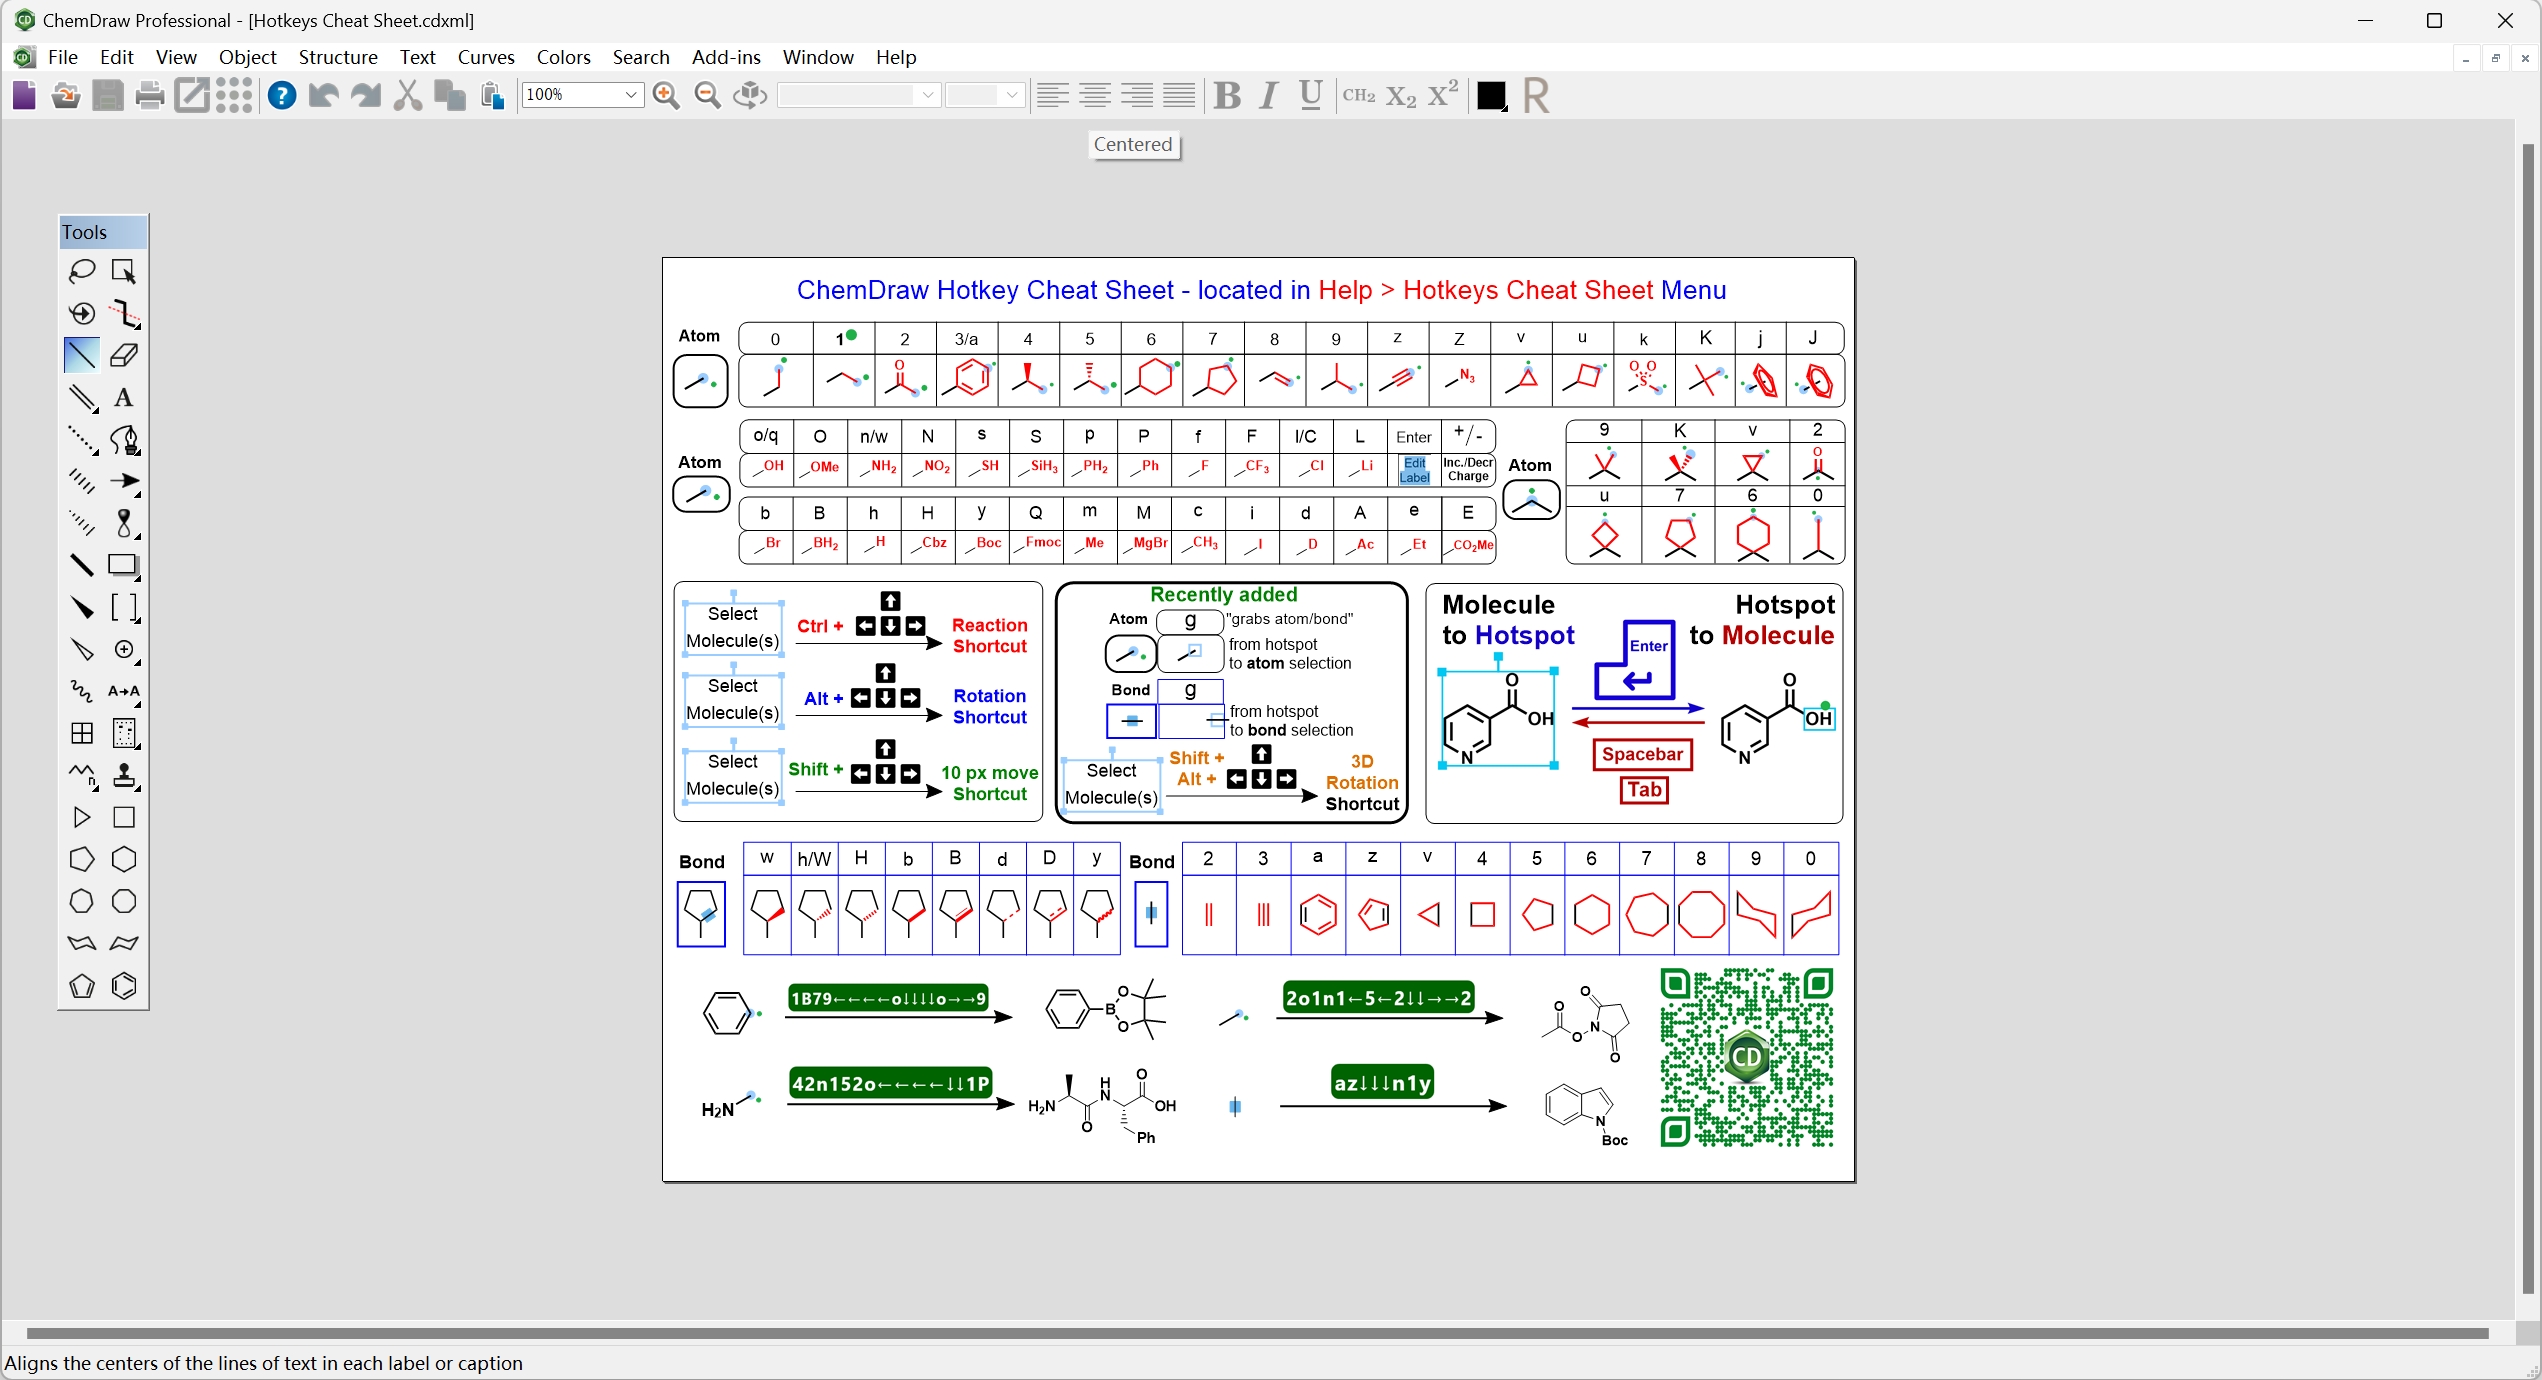Set text alignment to flush left
This screenshot has width=2542, height=1380.
click(x=1052, y=95)
